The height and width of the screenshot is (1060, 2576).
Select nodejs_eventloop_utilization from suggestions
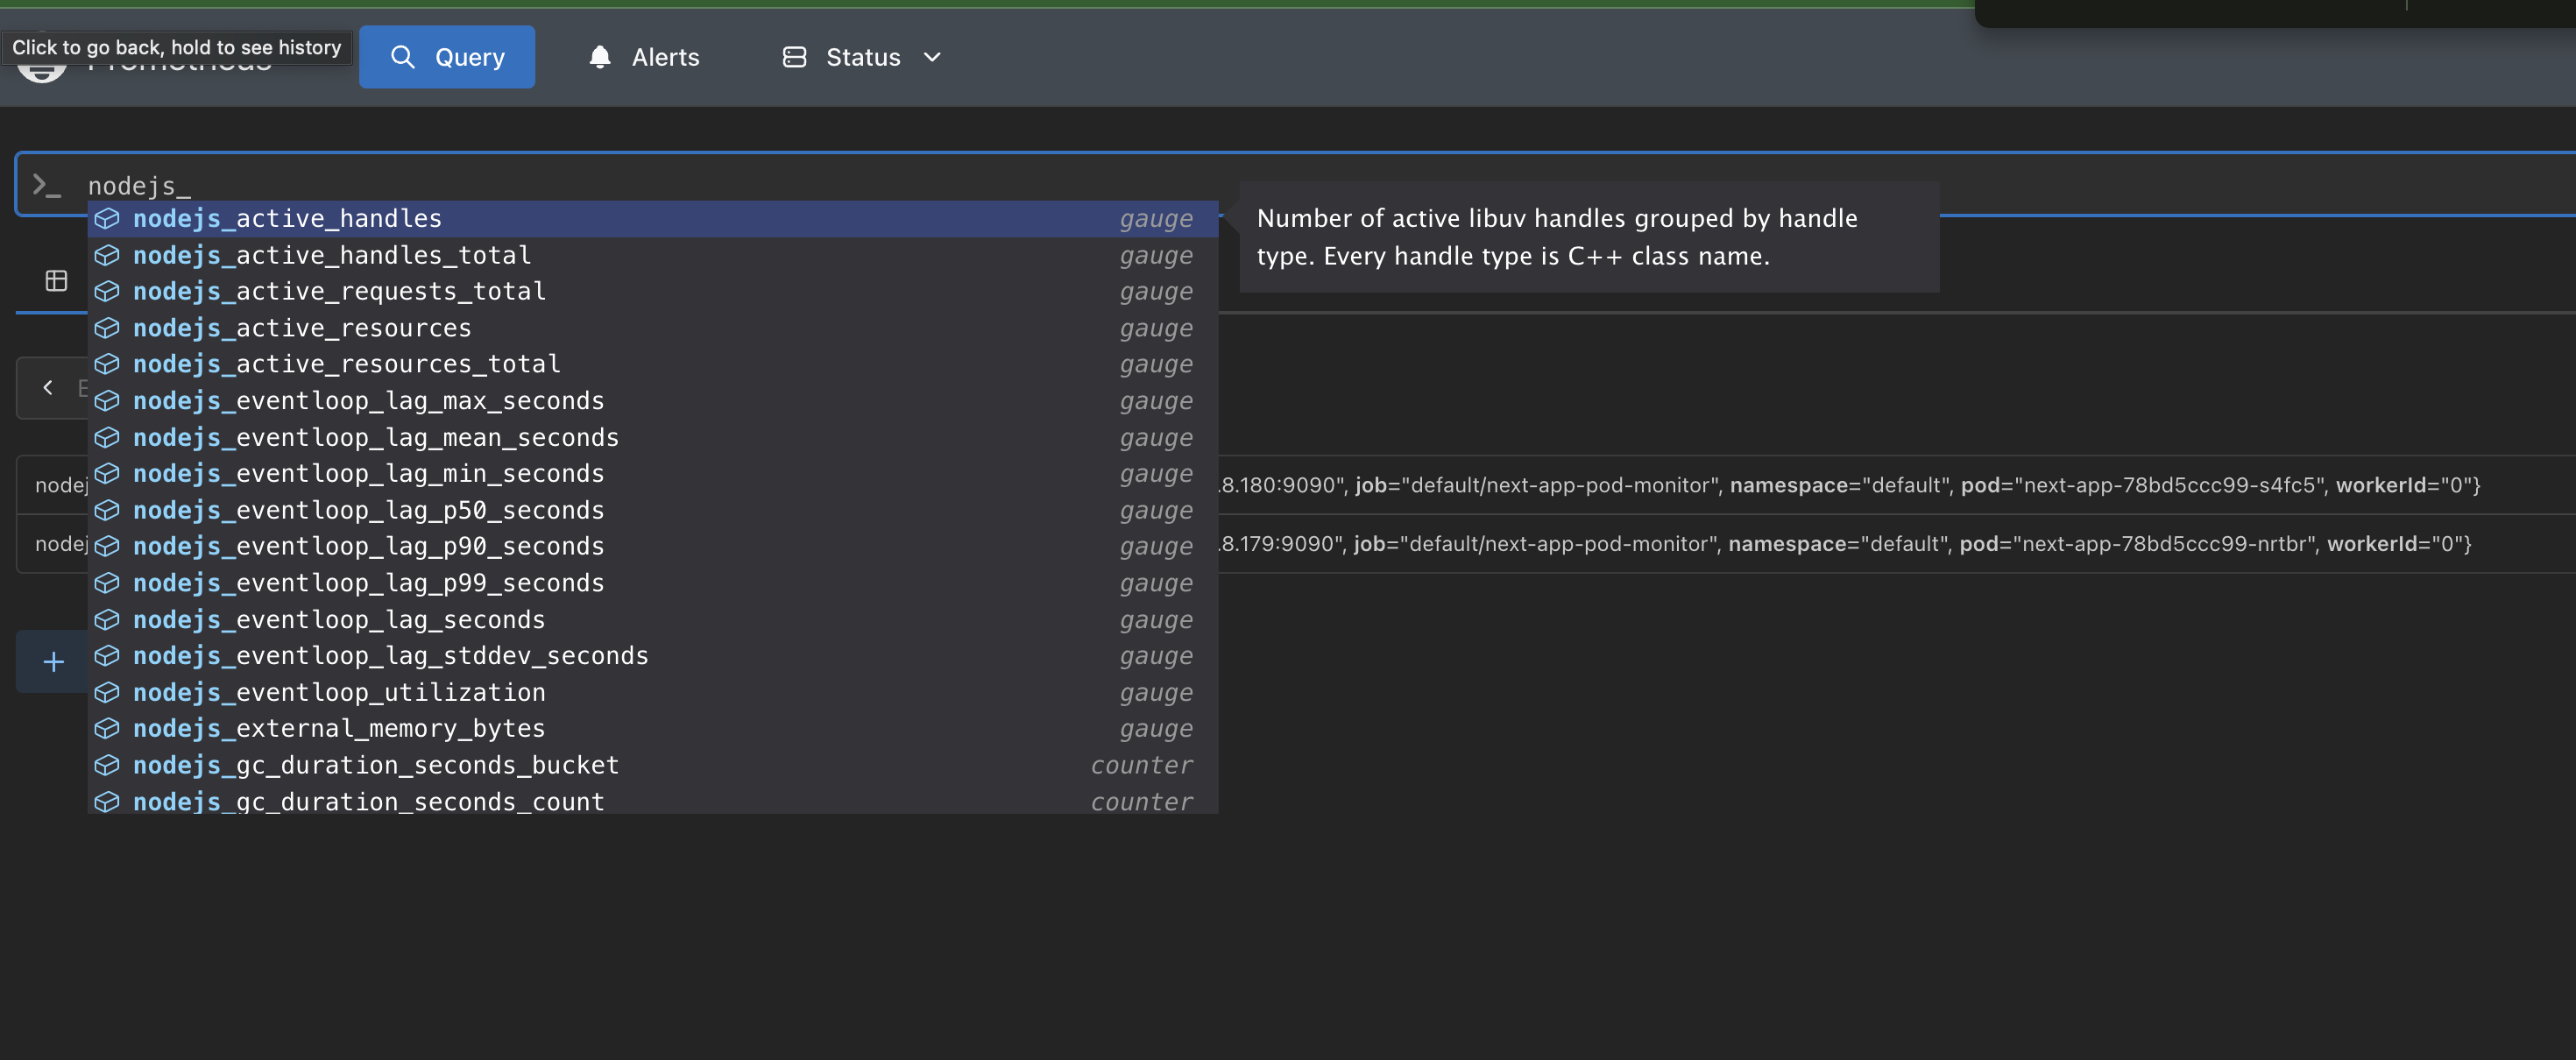pos(340,691)
